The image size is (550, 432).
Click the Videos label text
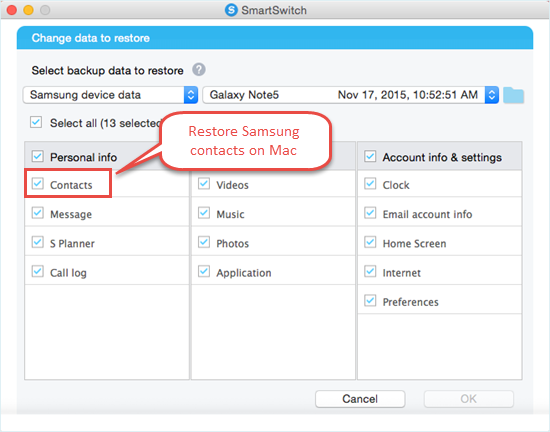point(233,185)
